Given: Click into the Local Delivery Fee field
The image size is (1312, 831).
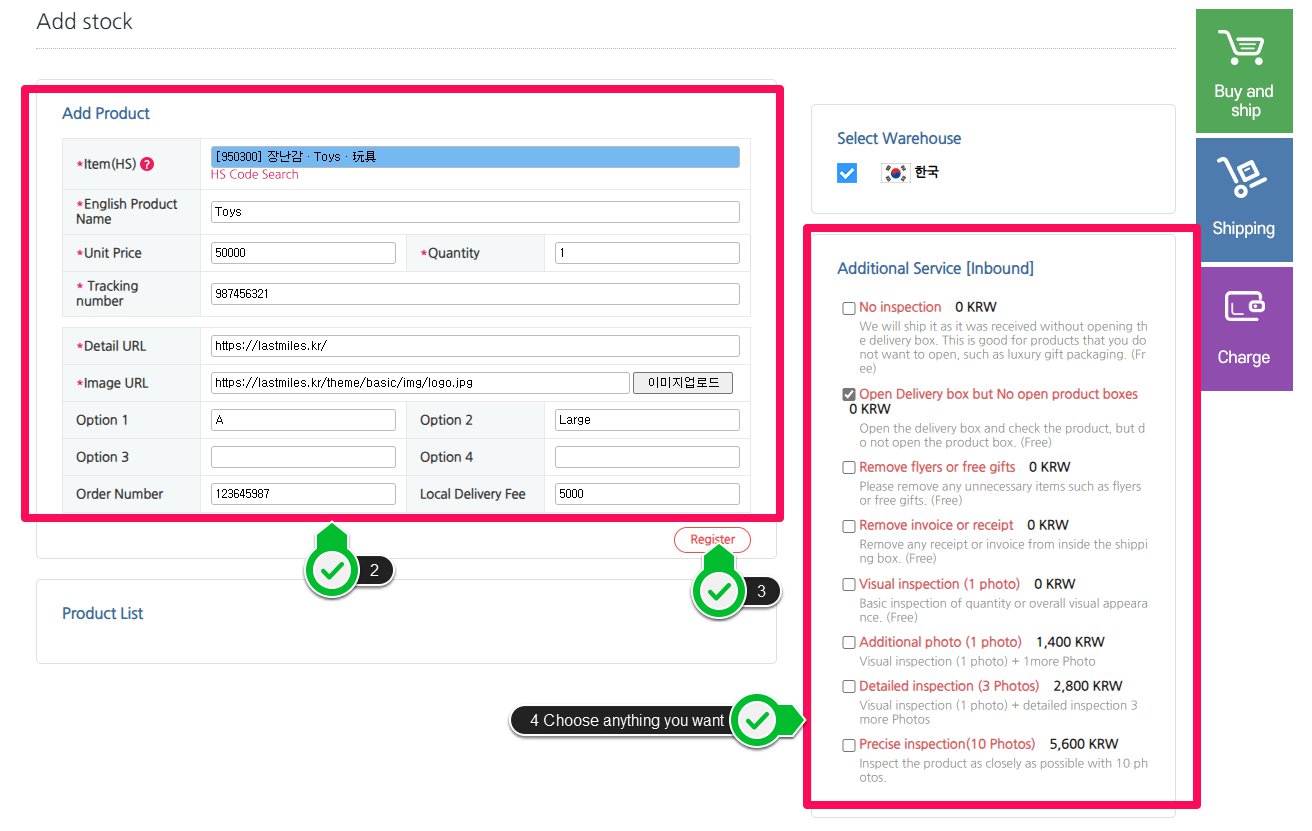Looking at the screenshot, I should (x=647, y=494).
